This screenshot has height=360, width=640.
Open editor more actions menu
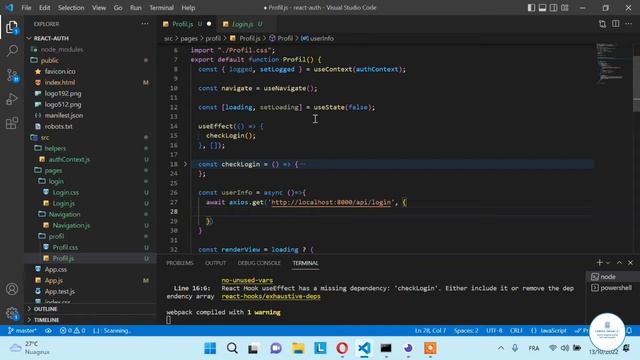[x=629, y=24]
